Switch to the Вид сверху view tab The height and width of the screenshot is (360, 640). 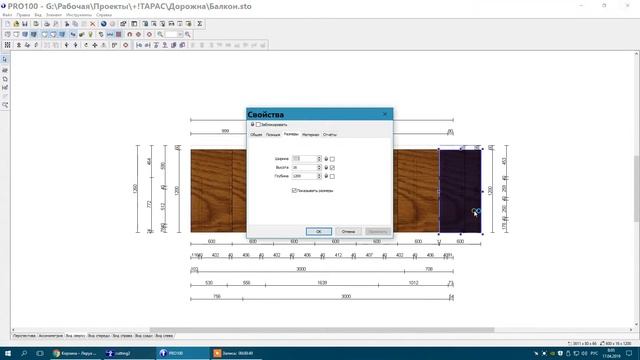click(76, 336)
